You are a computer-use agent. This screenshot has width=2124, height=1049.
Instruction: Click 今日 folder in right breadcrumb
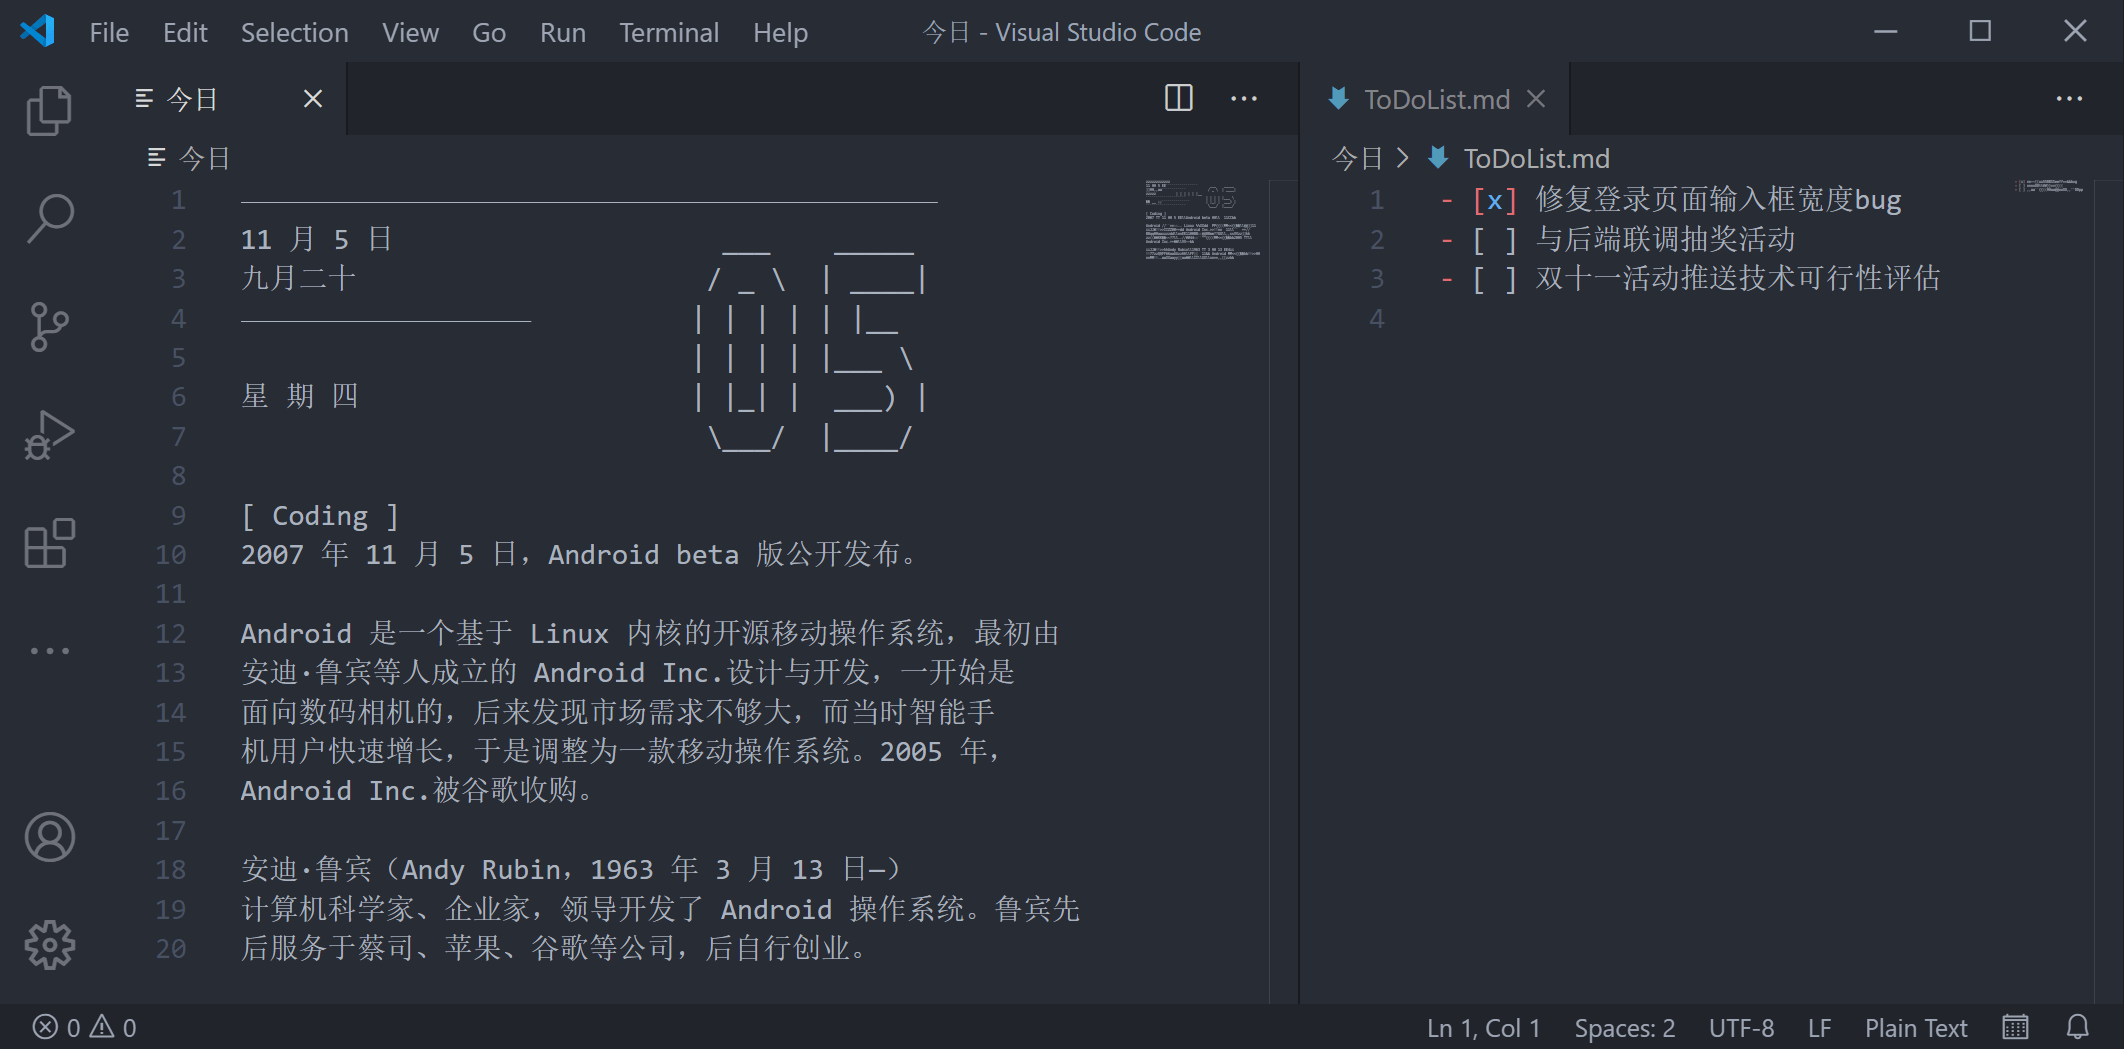(x=1357, y=158)
